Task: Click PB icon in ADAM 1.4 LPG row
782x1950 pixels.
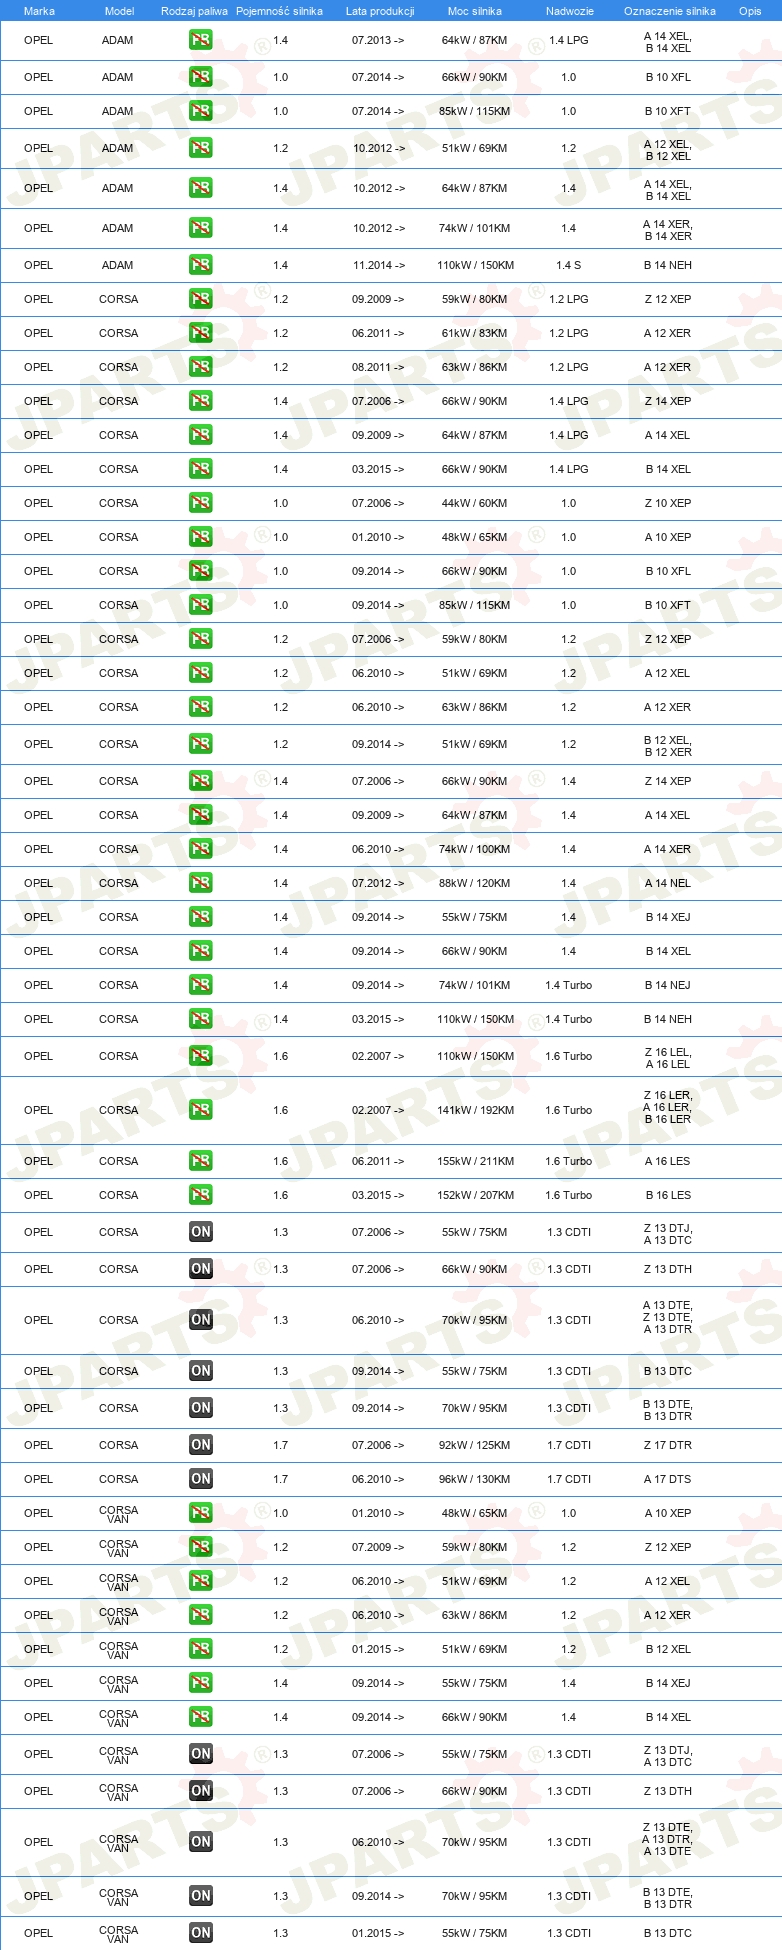Action: (x=201, y=41)
